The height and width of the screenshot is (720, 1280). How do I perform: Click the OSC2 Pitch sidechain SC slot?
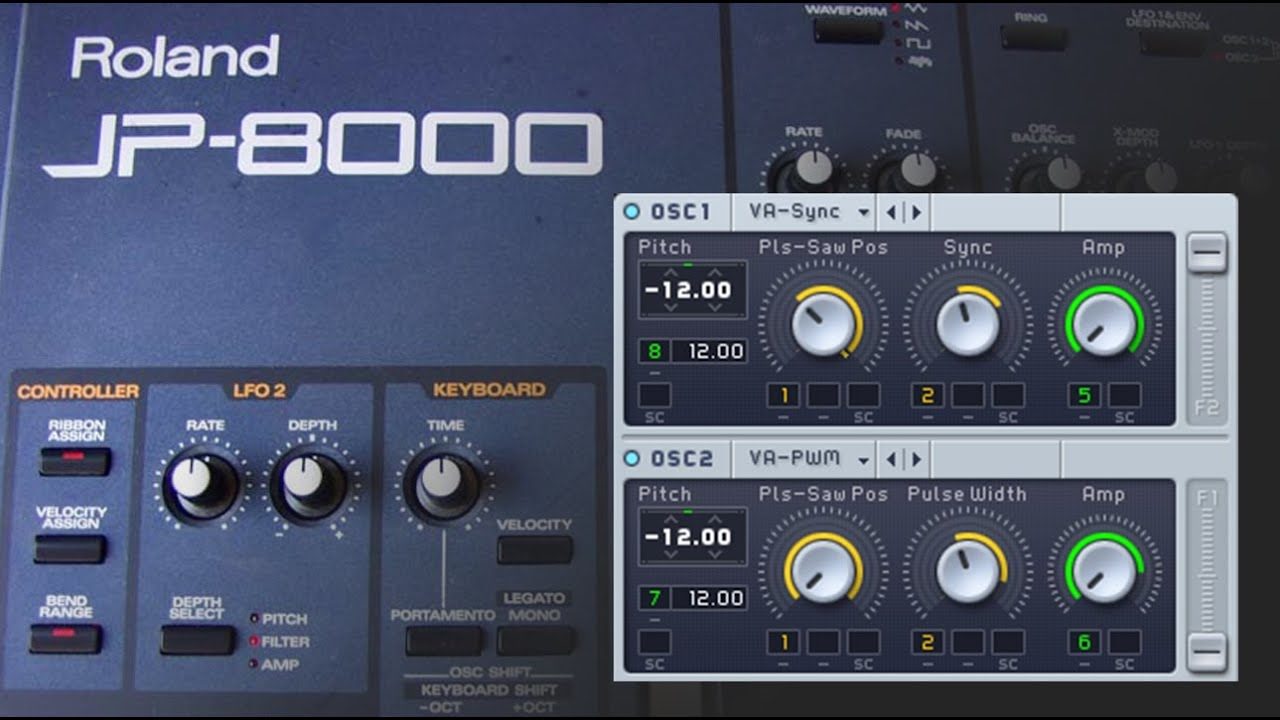pos(655,642)
